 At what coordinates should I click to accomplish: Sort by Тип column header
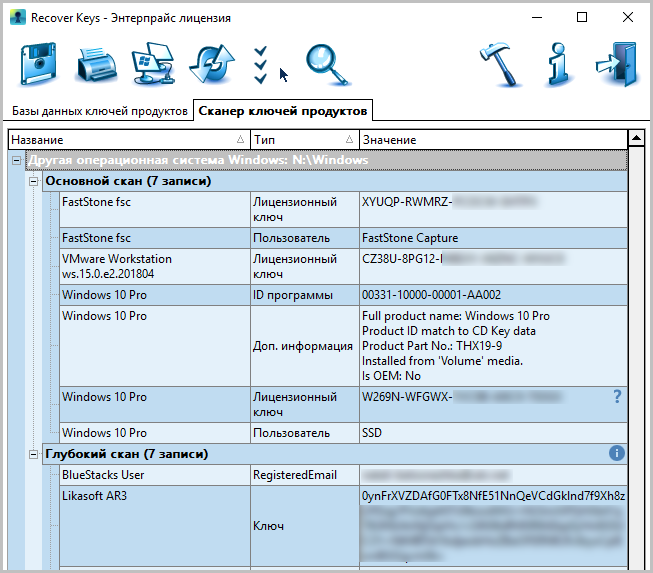[305, 140]
